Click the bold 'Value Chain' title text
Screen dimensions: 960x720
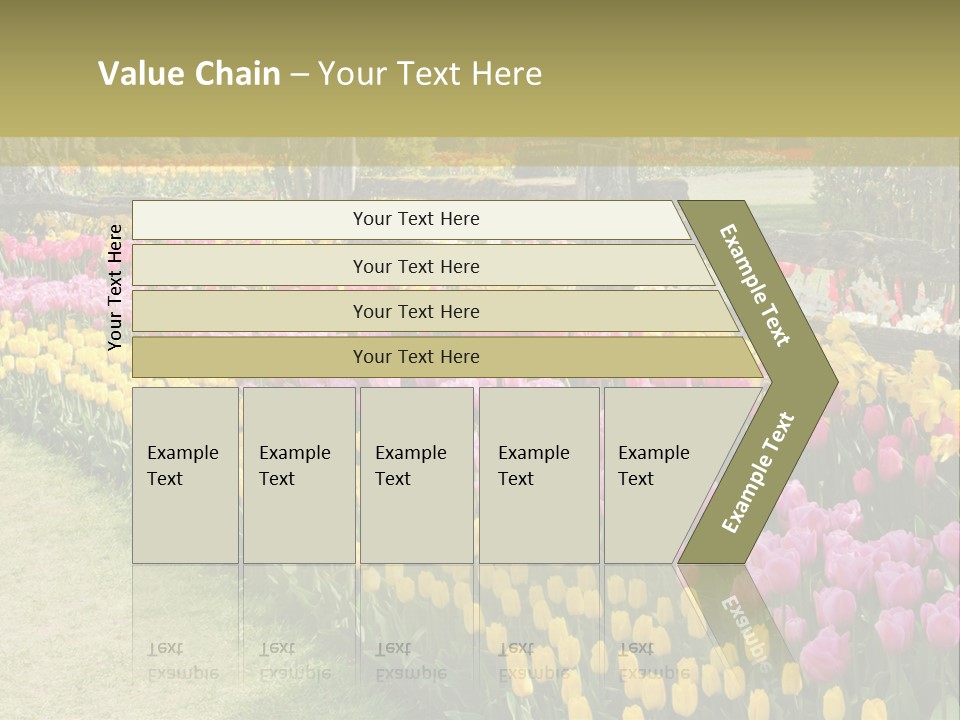(x=189, y=74)
